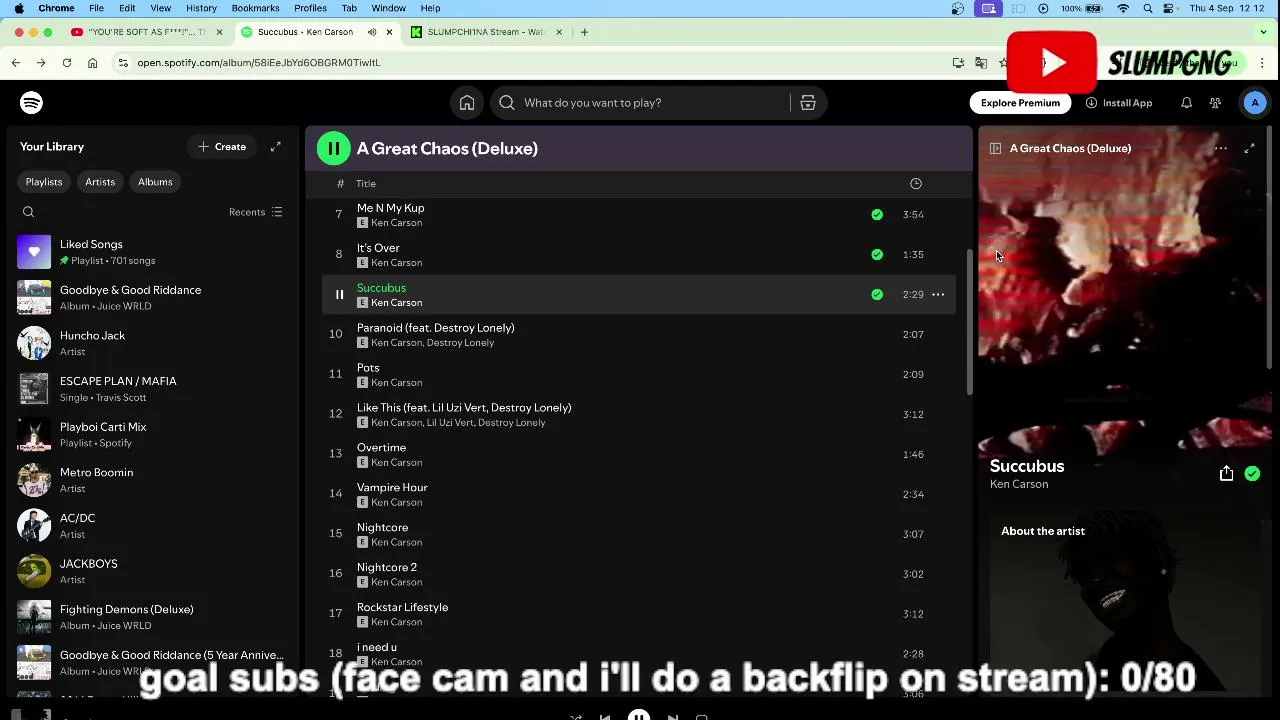This screenshot has height=720, width=1280.
Task: Expand Your Library to full view
Action: tap(275, 147)
